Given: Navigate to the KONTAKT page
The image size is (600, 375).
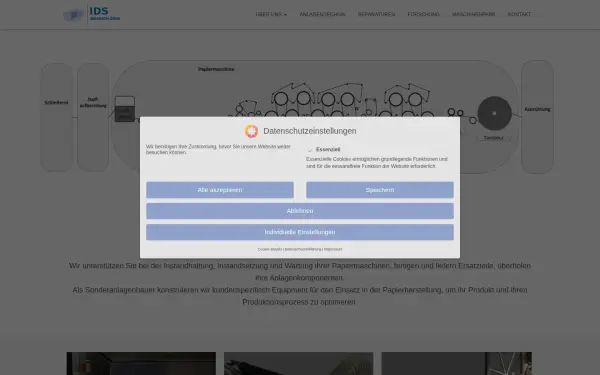Looking at the screenshot, I should tap(519, 14).
